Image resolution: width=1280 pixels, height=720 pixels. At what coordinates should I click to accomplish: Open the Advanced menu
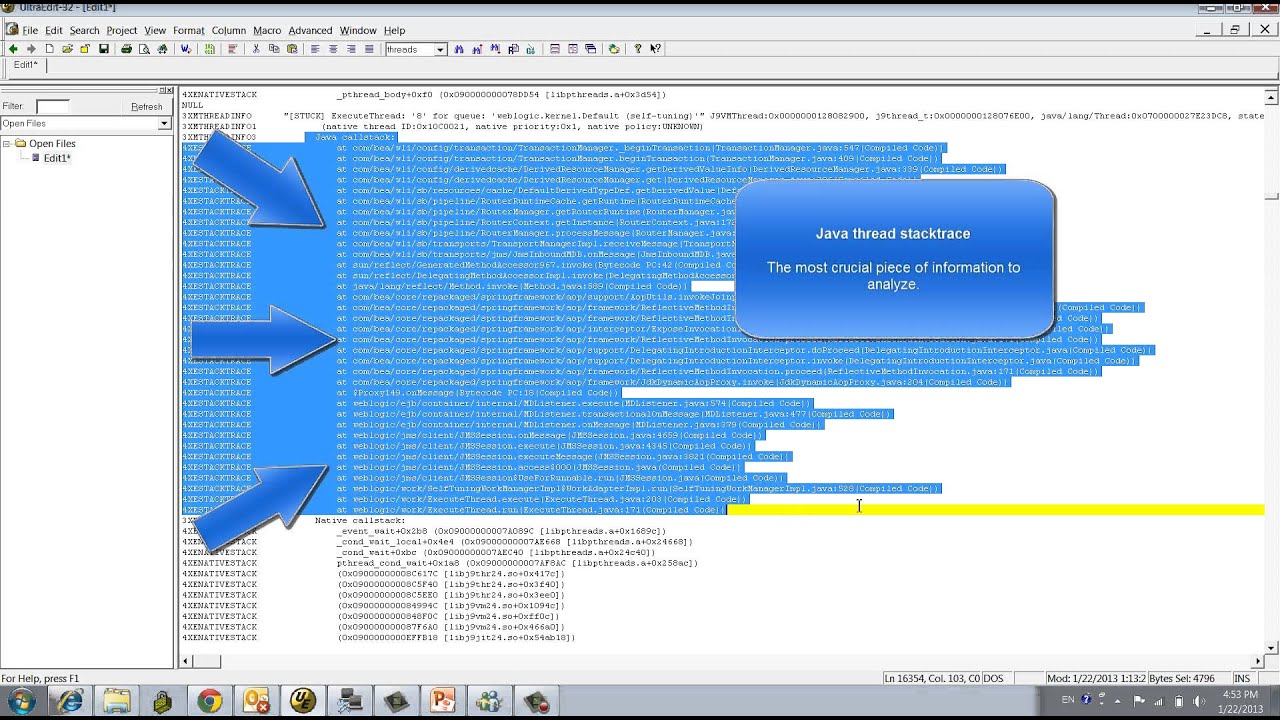coord(310,30)
